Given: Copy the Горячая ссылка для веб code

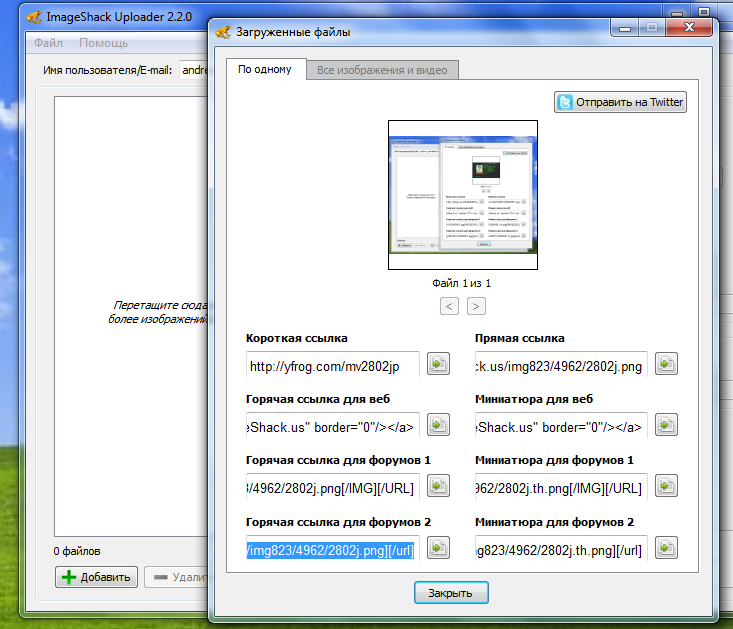Looking at the screenshot, I should (438, 425).
